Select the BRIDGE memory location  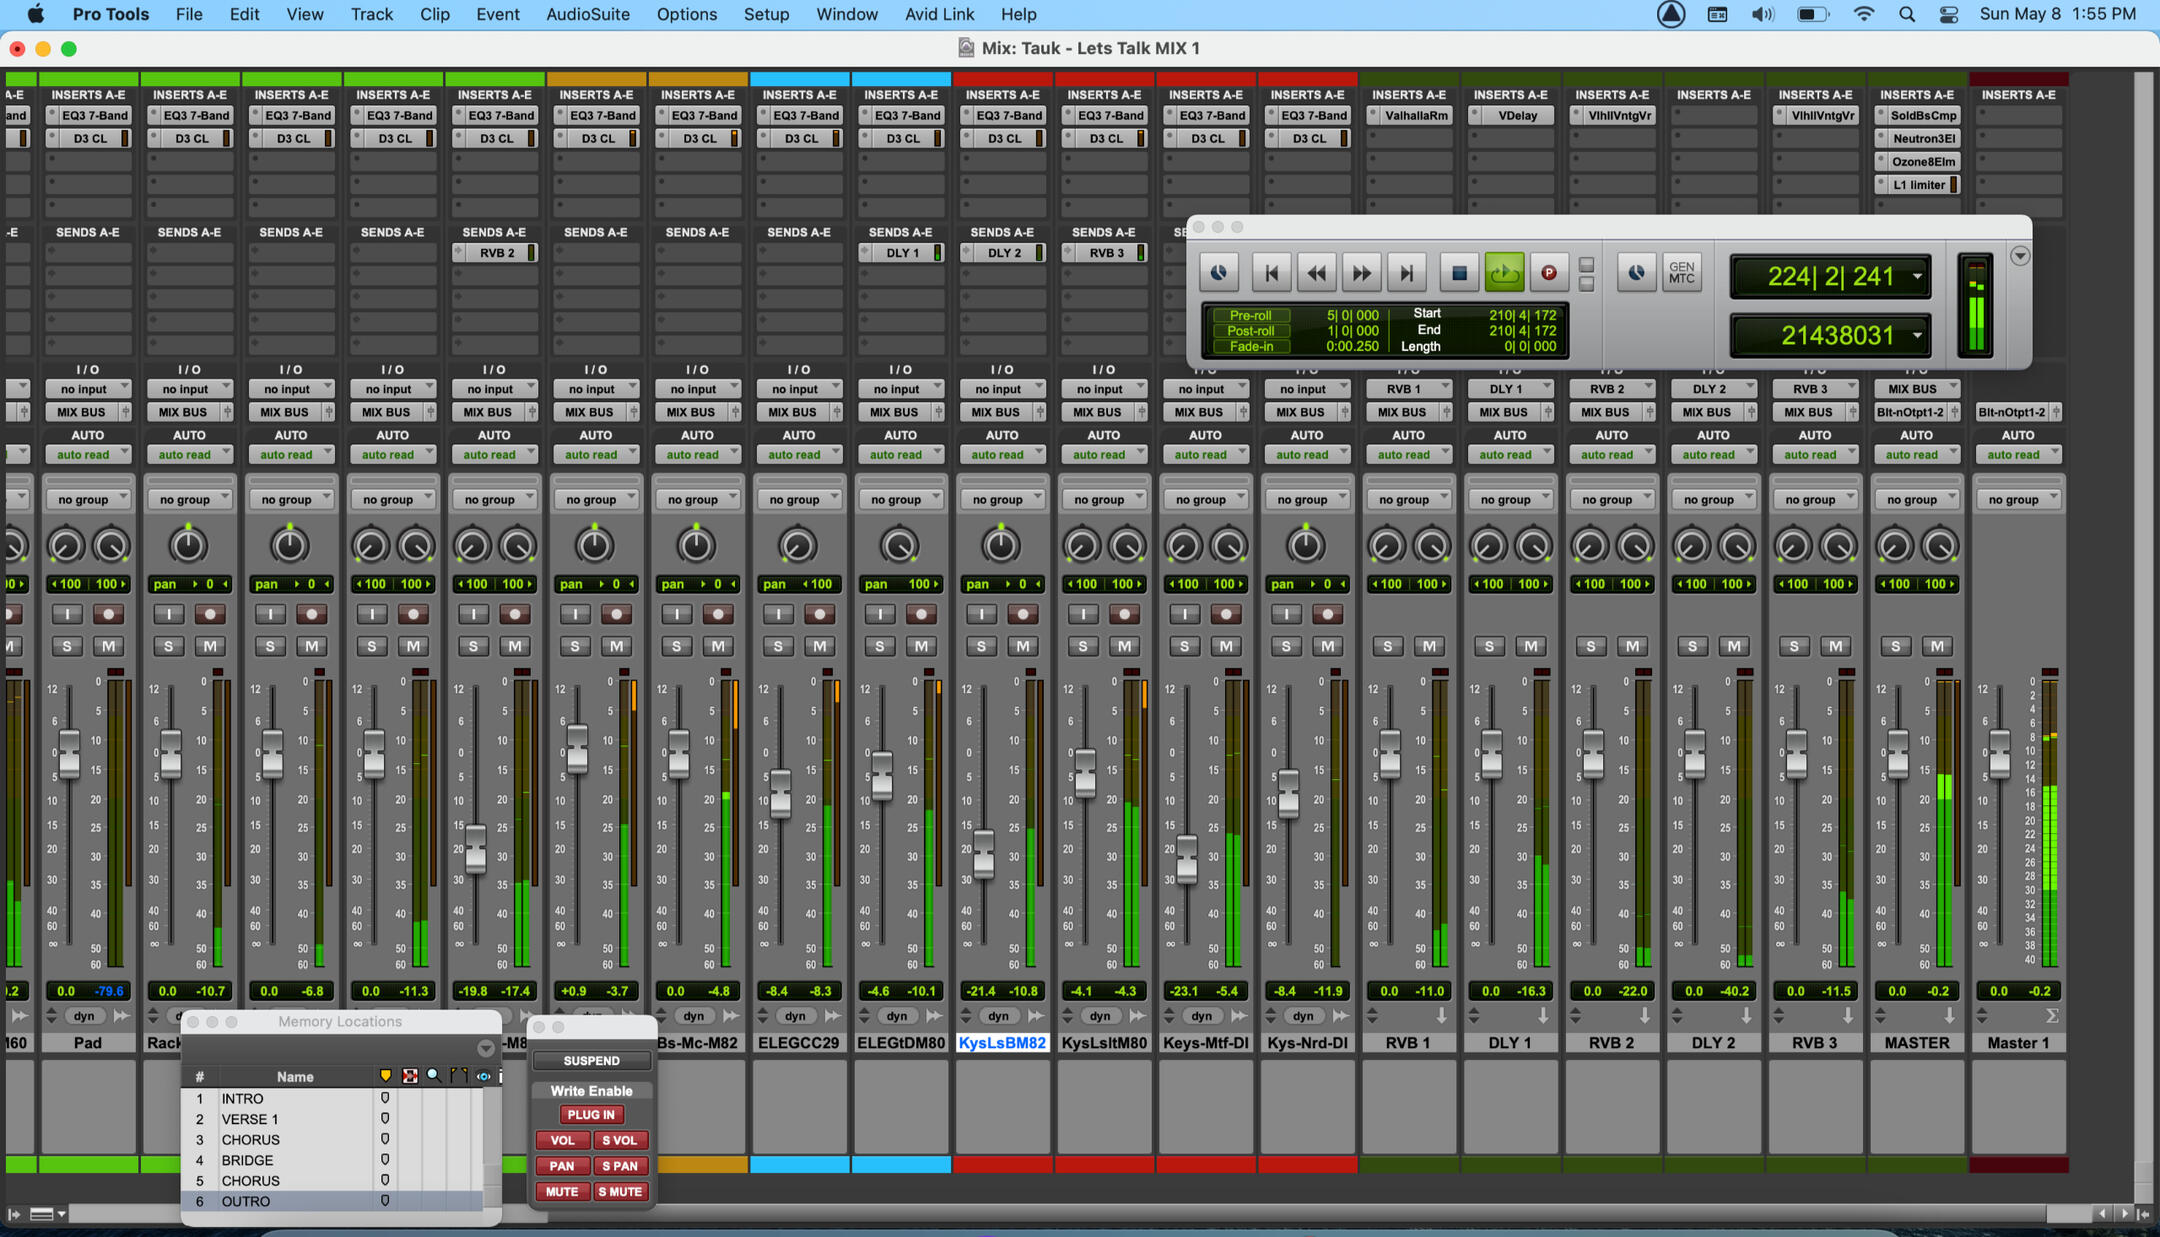(x=247, y=1160)
